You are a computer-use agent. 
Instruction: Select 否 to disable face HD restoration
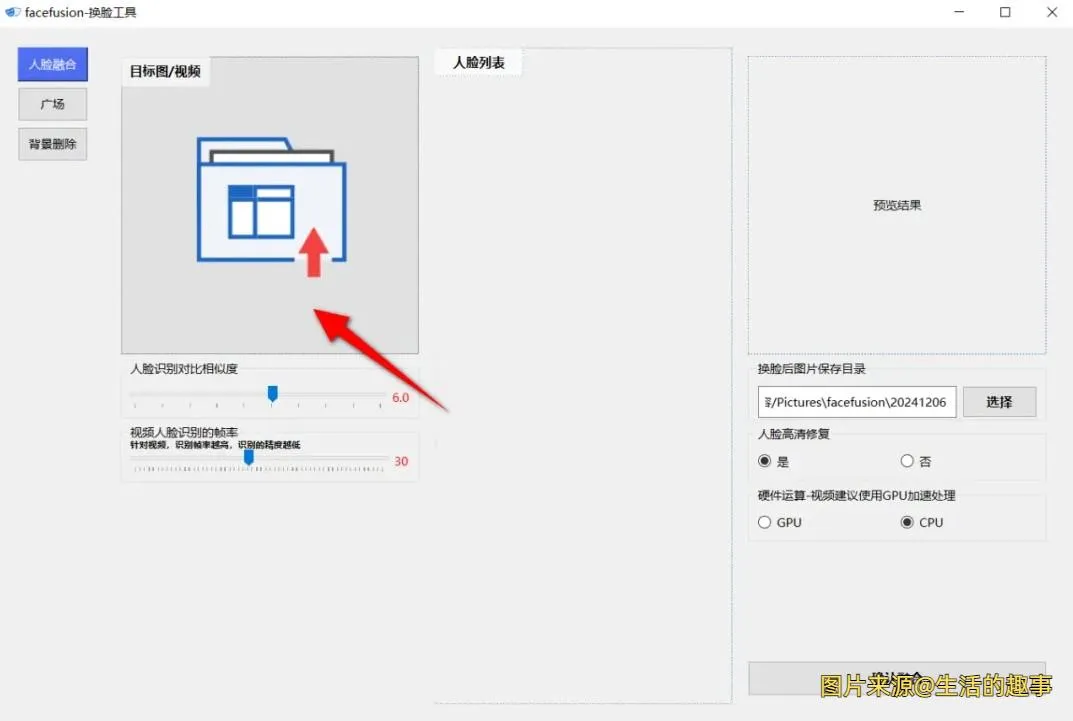point(908,461)
